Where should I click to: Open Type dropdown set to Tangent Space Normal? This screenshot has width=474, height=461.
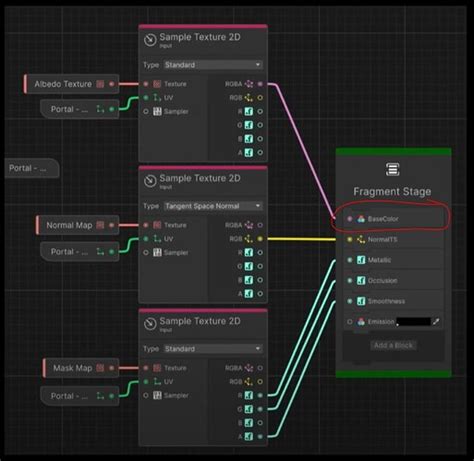(213, 206)
